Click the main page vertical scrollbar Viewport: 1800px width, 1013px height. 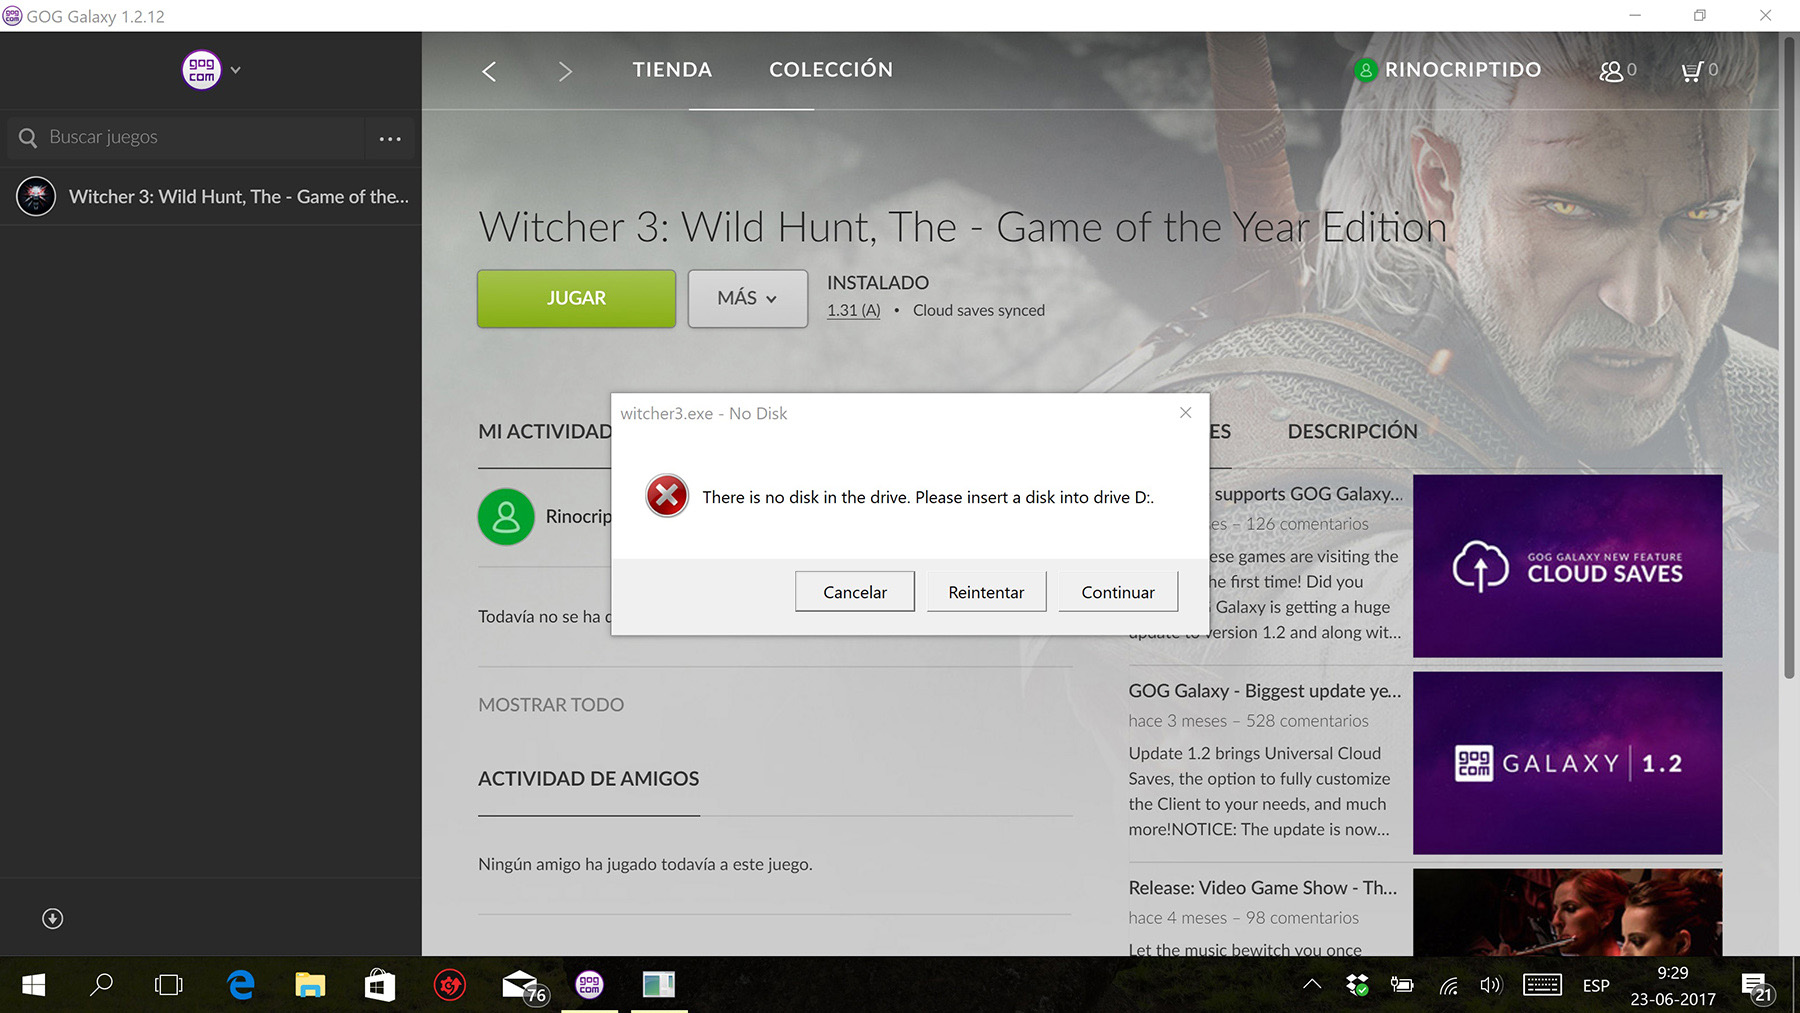tap(1789, 360)
